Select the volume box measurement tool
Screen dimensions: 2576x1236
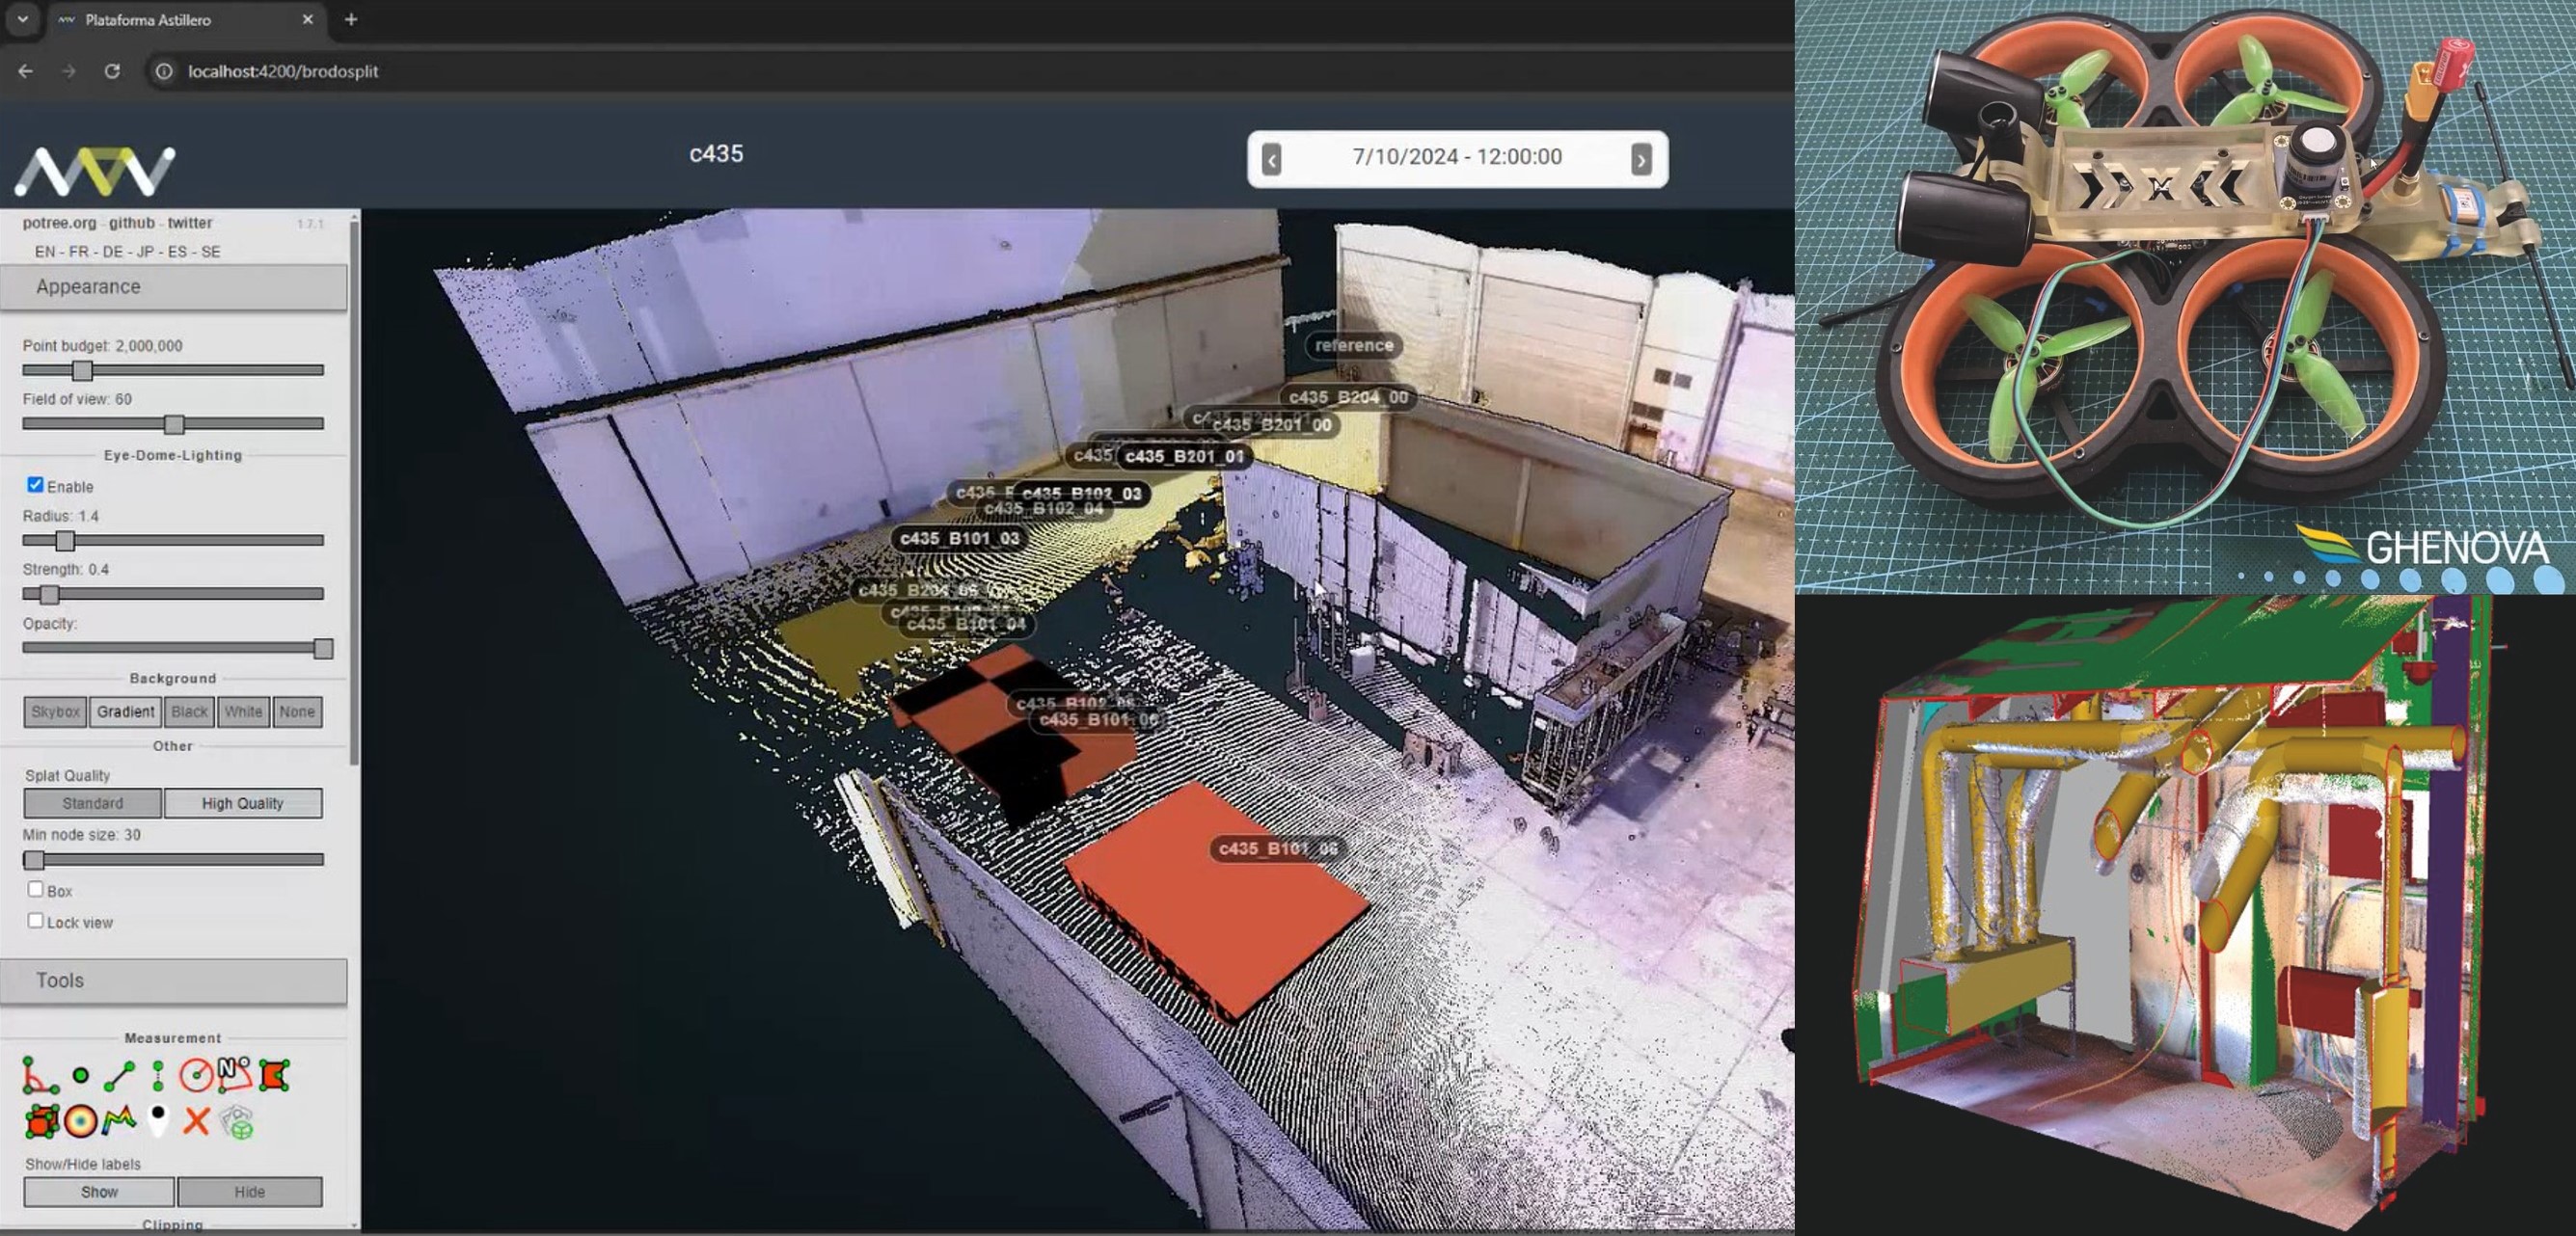click(41, 1122)
